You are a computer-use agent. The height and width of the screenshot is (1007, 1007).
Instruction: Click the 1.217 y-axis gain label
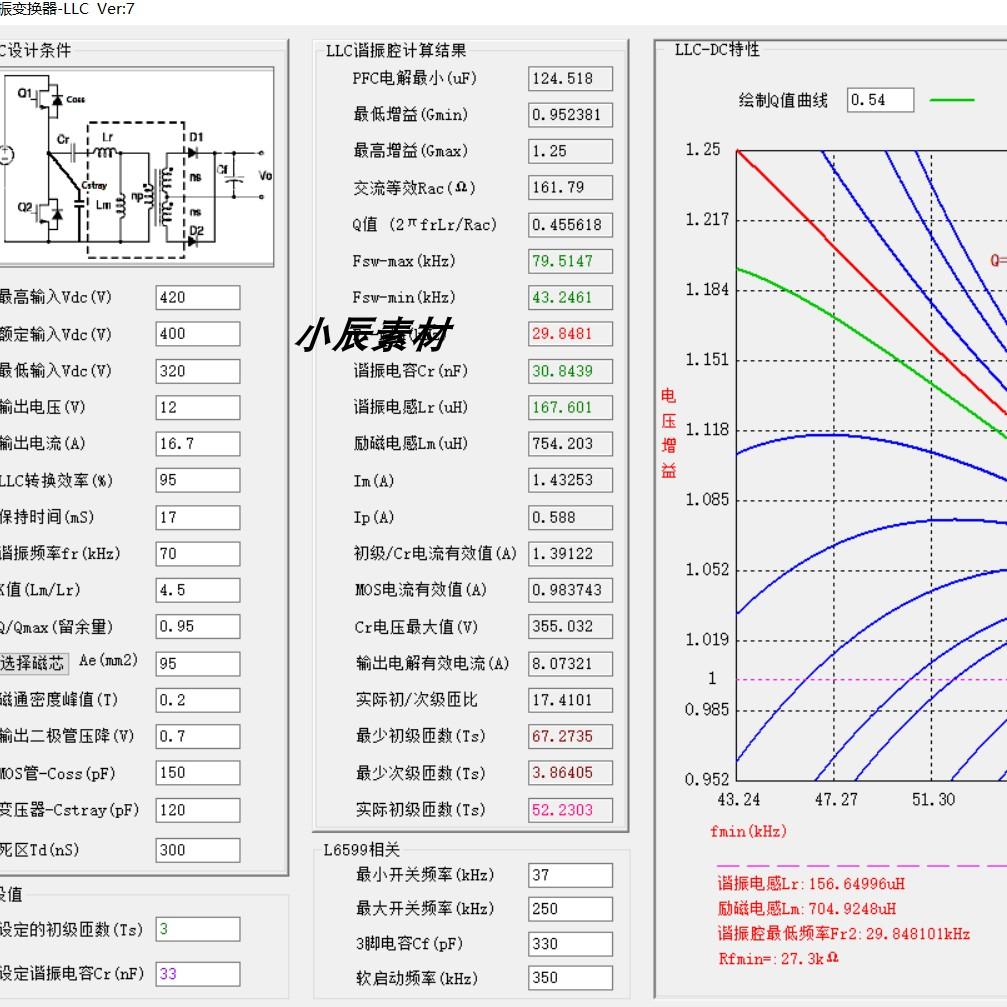(x=707, y=220)
